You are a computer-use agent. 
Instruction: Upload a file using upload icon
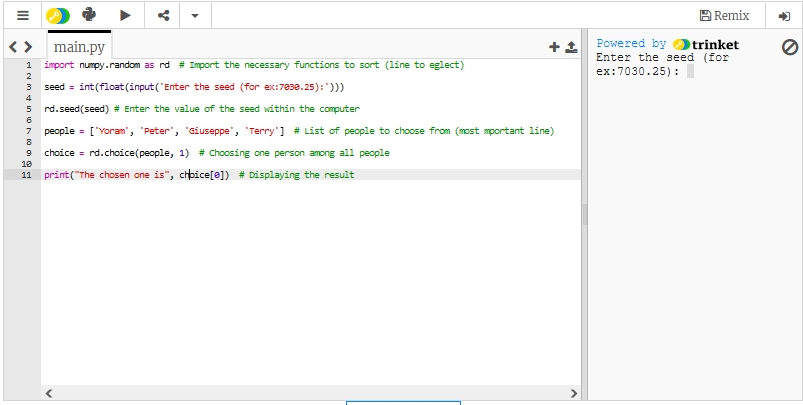tap(571, 47)
